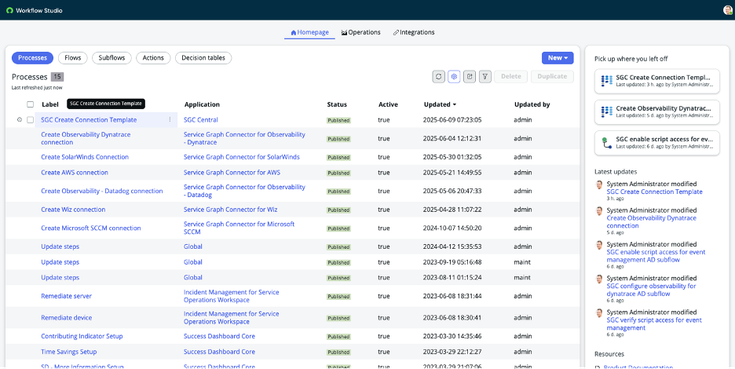Click the process icon on Create Observability Dynatrac card

click(607, 112)
